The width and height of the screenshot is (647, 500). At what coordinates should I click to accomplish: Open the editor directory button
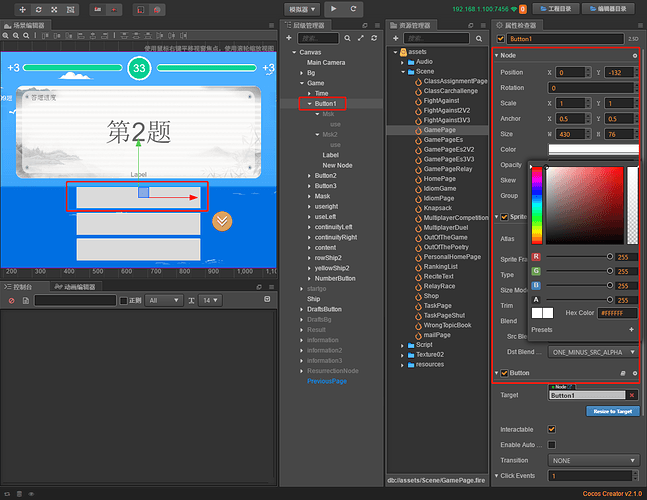pos(608,9)
